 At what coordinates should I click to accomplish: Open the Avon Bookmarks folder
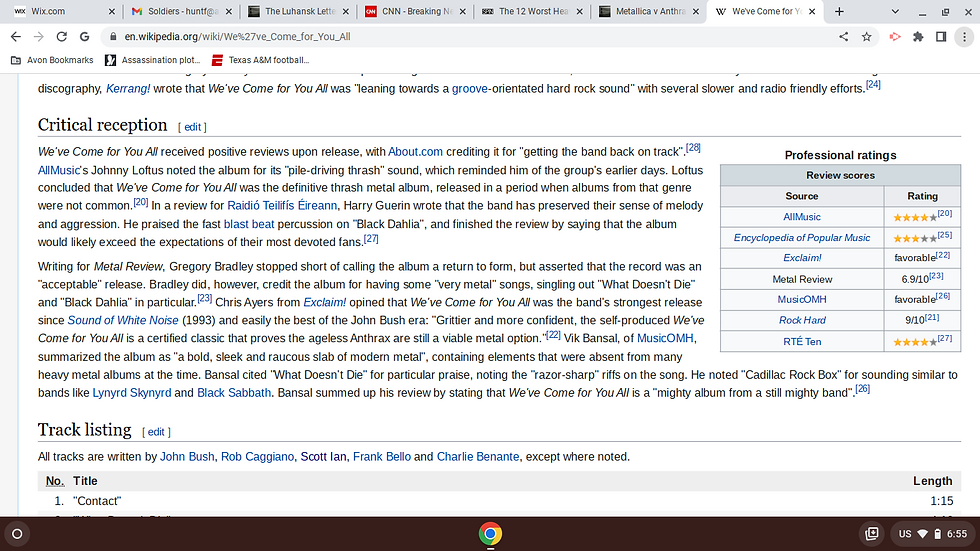(52, 60)
